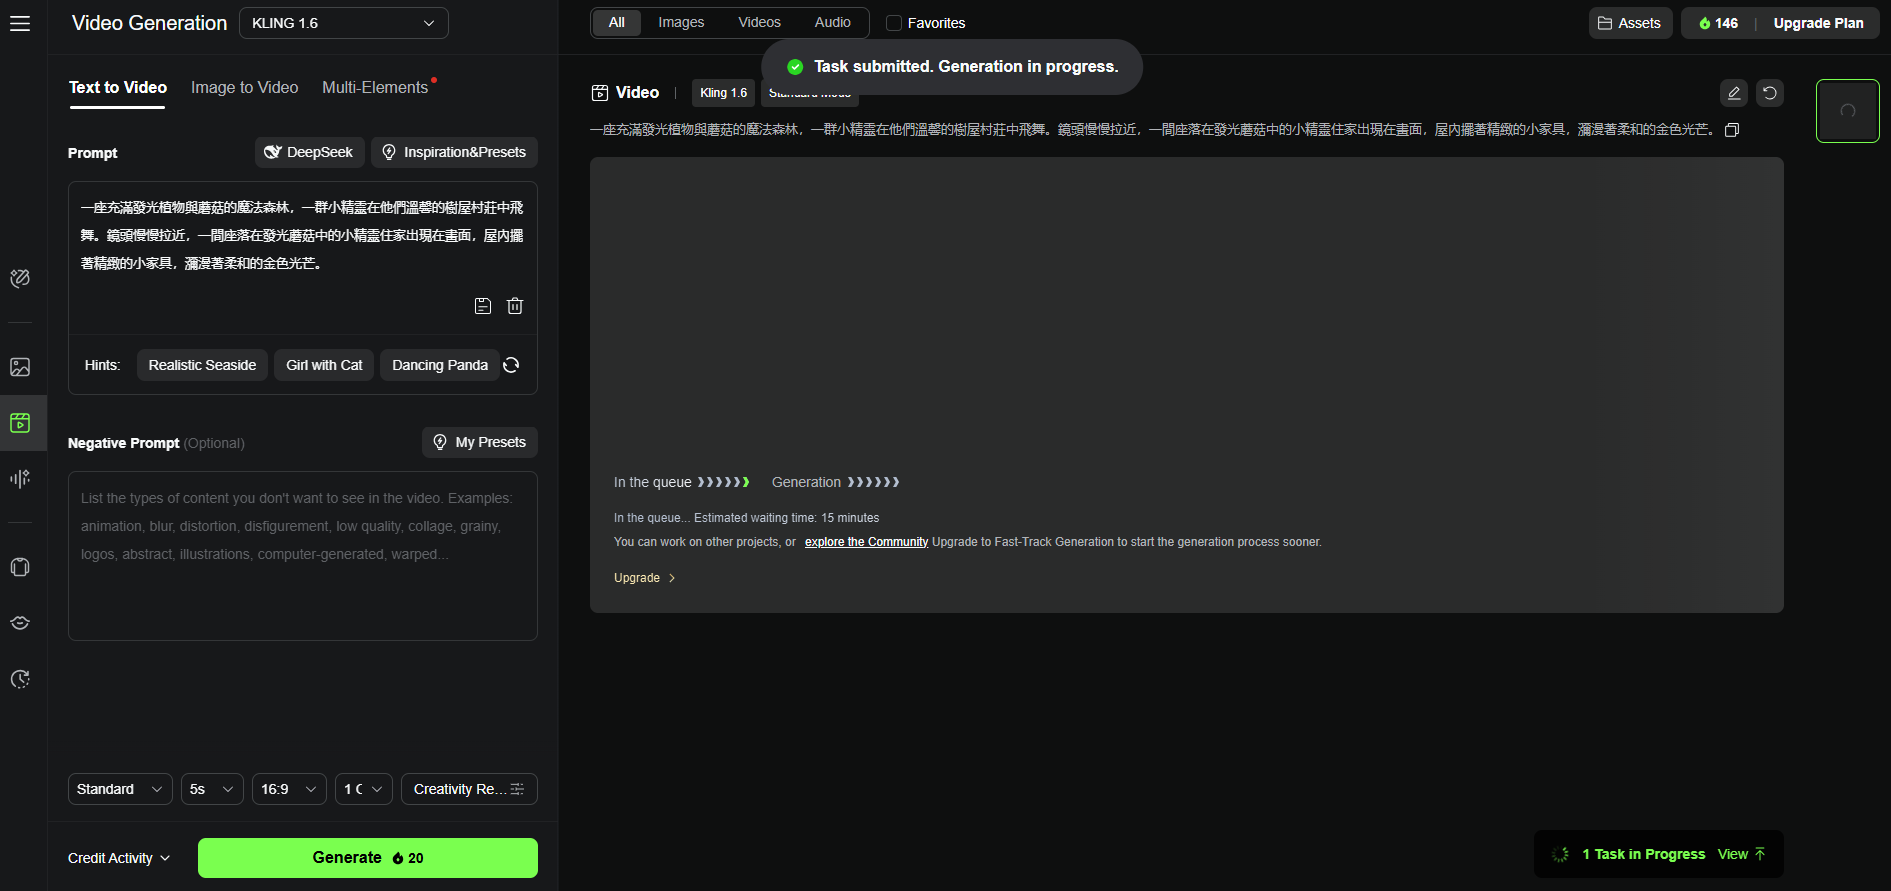Expand the KLING 1.6 model dropdown

click(x=344, y=23)
